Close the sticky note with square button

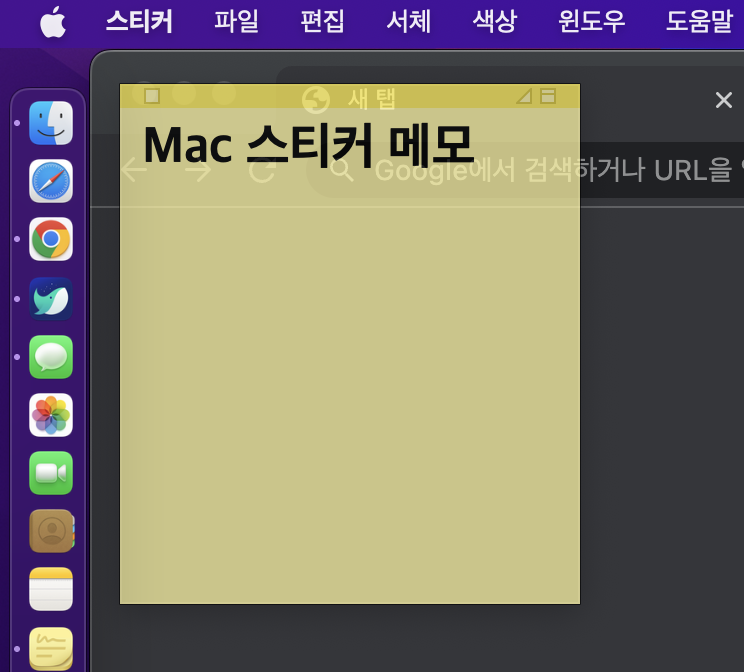click(152, 96)
